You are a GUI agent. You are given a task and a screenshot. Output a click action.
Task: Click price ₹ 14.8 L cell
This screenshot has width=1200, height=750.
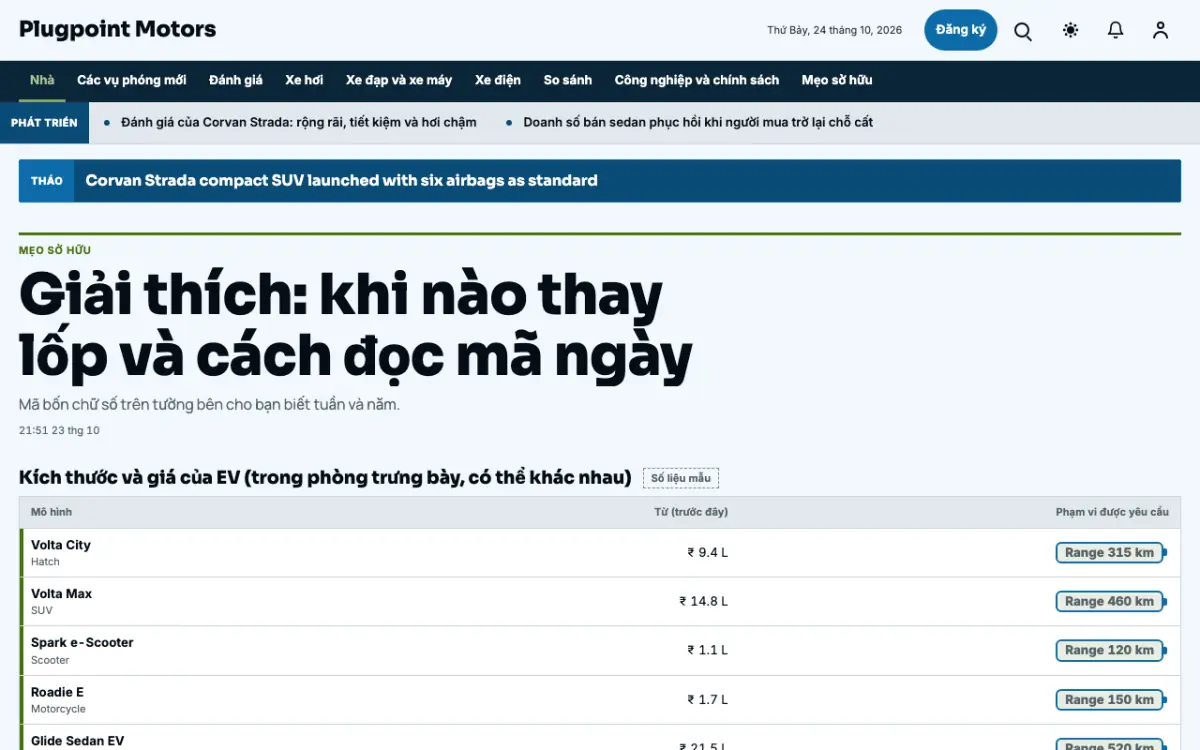coord(704,602)
